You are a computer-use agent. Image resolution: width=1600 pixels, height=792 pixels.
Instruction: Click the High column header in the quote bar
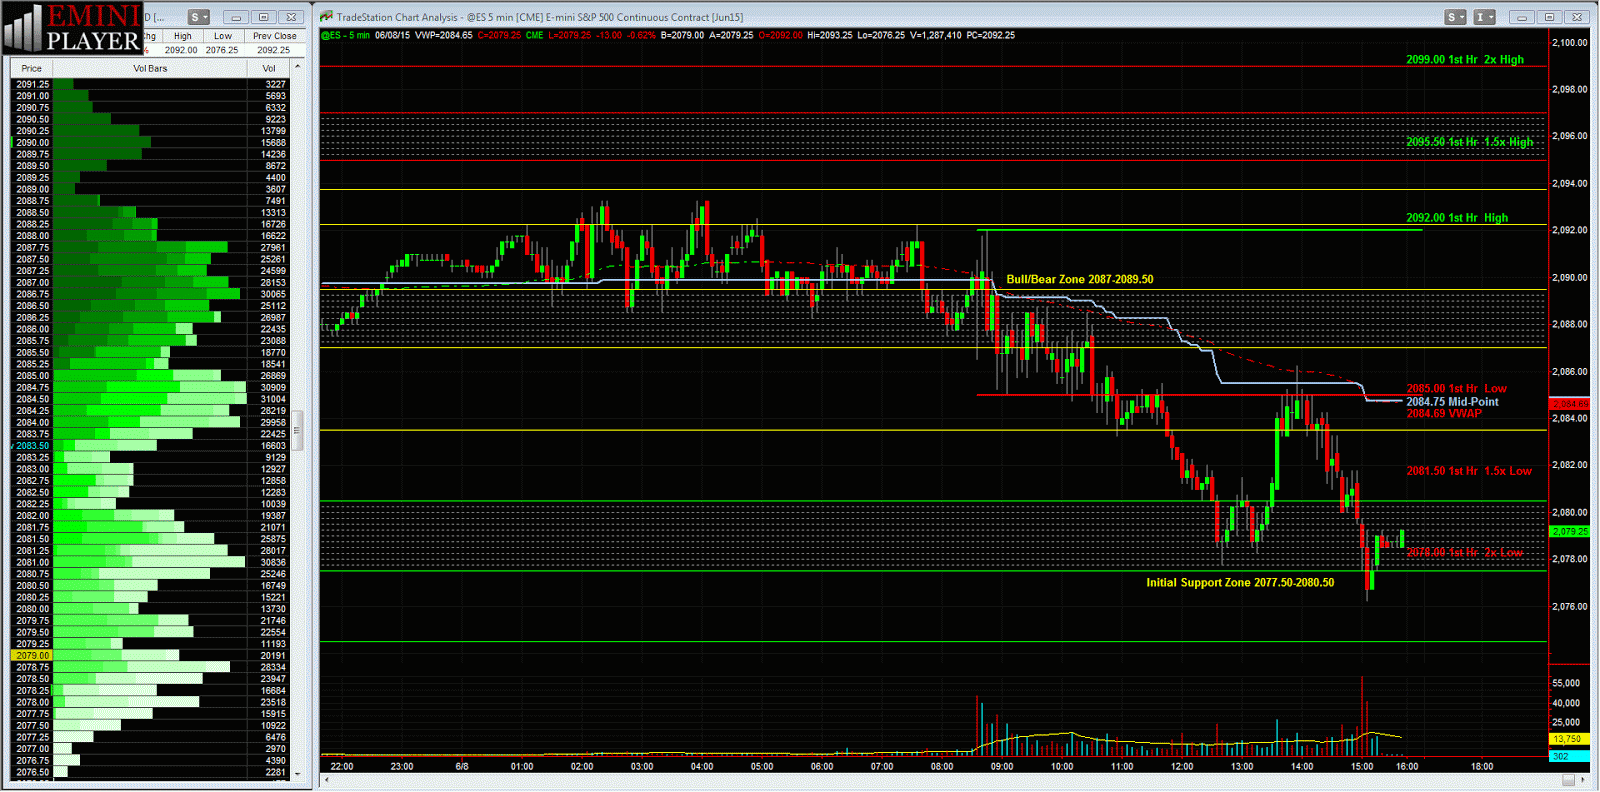click(x=182, y=36)
